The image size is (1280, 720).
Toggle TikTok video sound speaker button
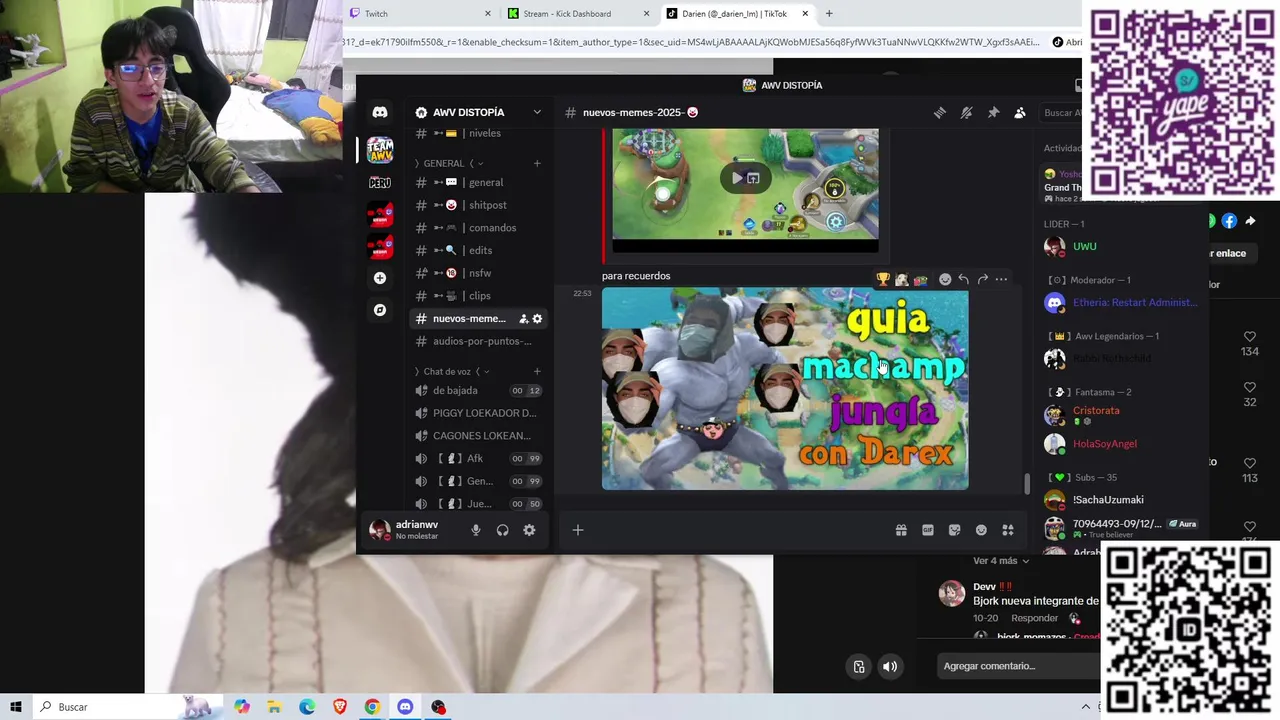pos(890,667)
